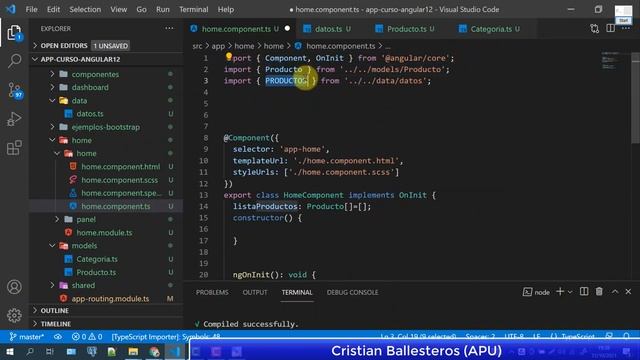This screenshot has height=360, width=640.
Task: Switch to Producto.ts editor tab
Action: [x=406, y=29]
